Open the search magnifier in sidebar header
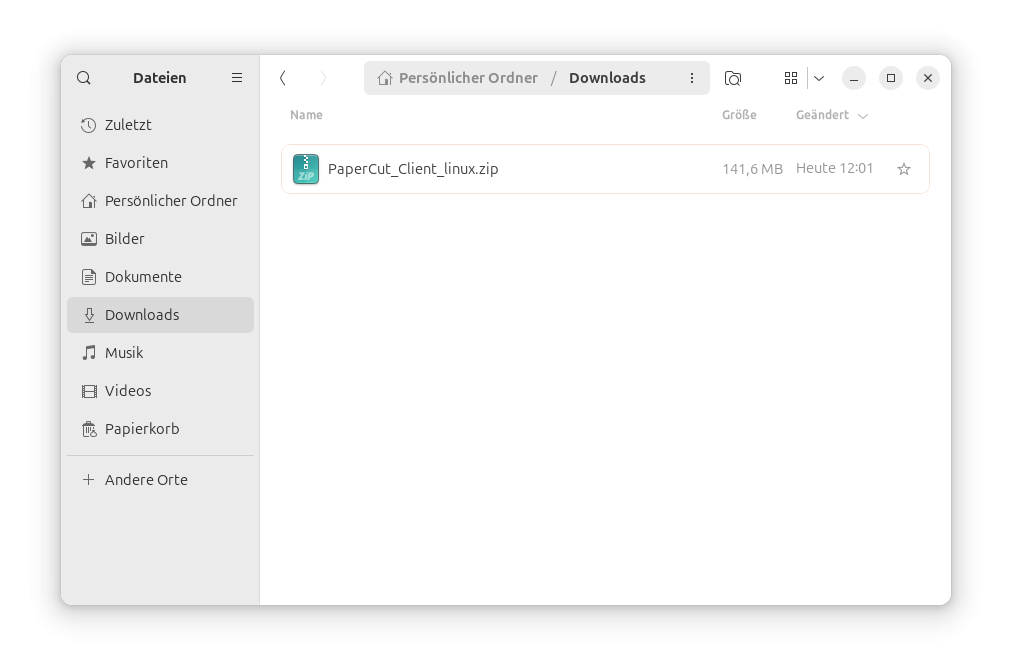1012x672 pixels. (84, 78)
